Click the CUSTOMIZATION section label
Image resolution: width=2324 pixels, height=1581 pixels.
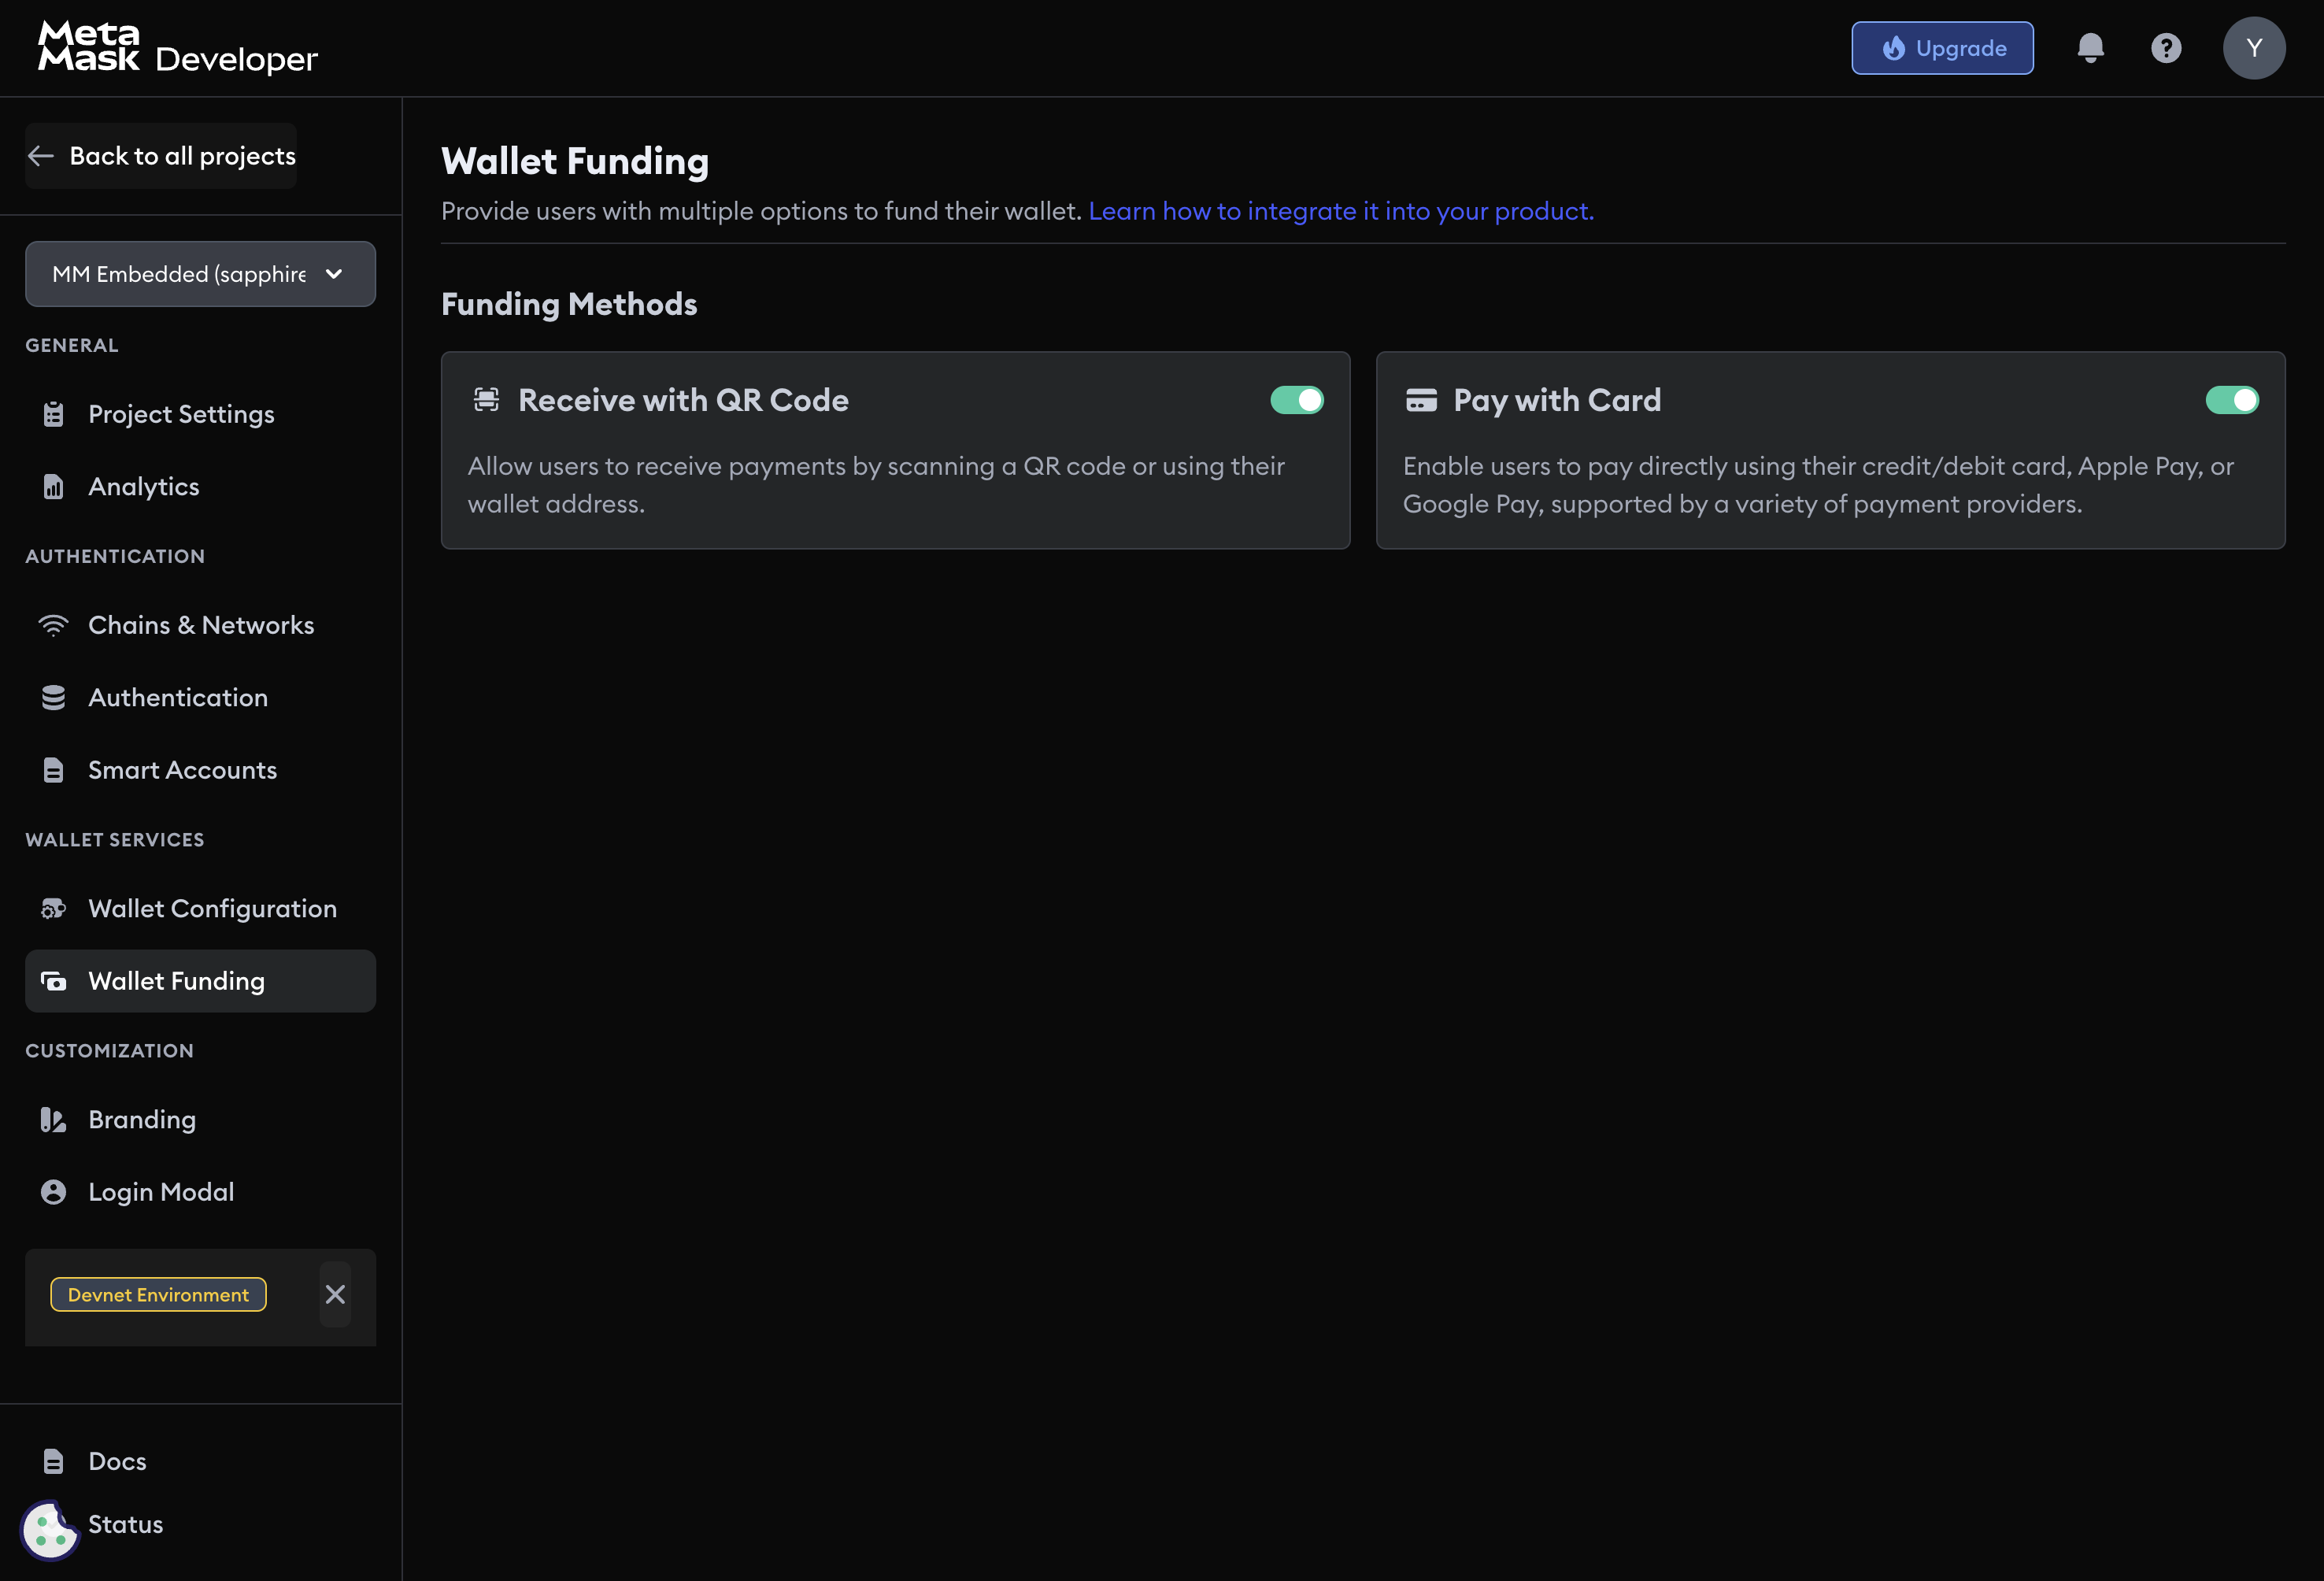coord(110,1051)
